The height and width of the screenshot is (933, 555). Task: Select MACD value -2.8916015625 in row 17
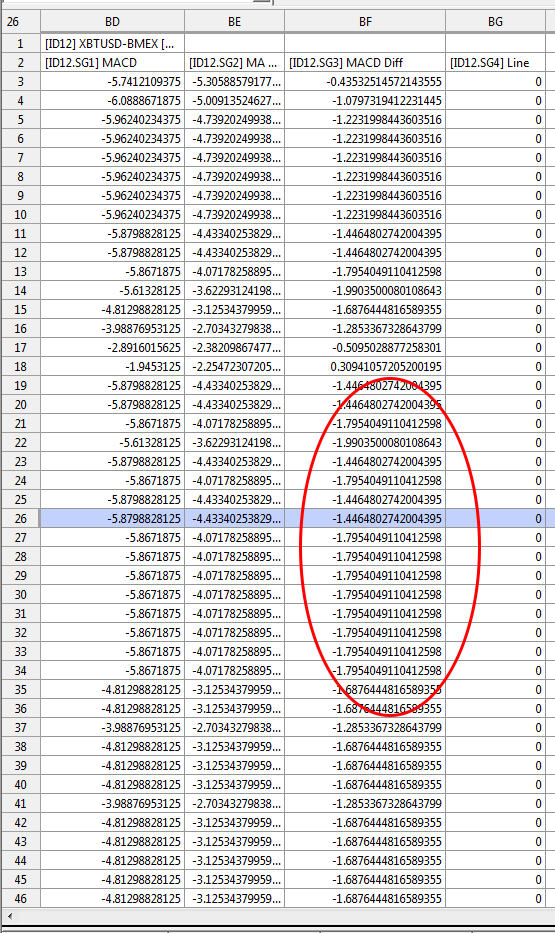point(112,347)
